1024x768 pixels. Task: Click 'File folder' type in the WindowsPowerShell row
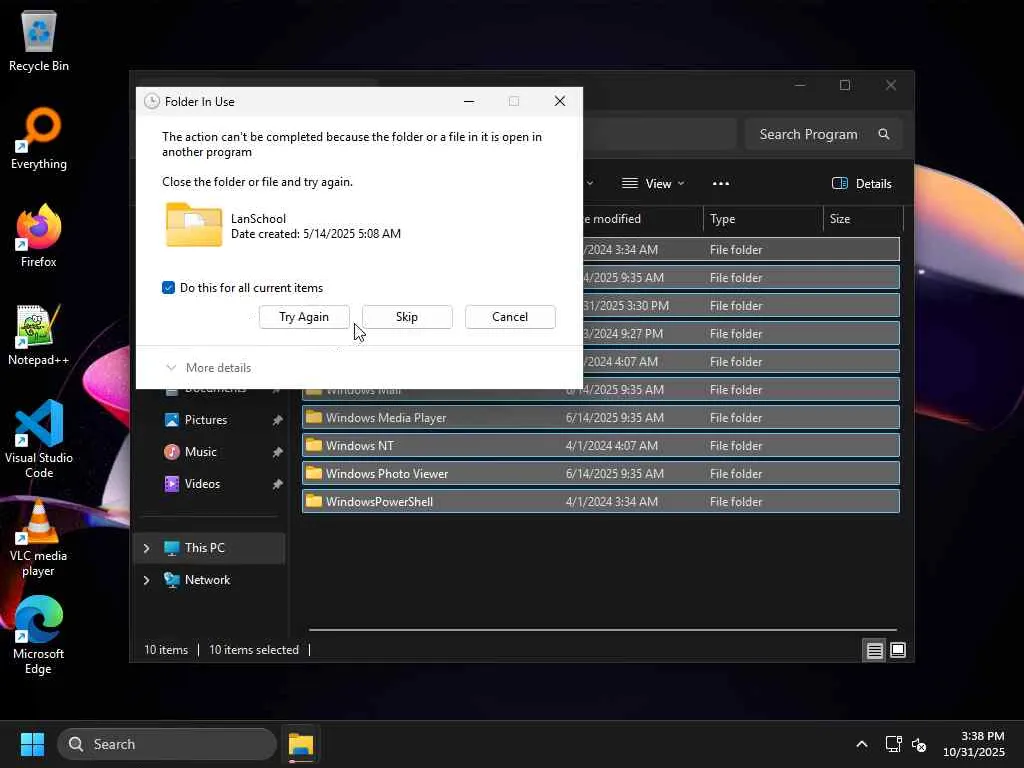coord(736,502)
